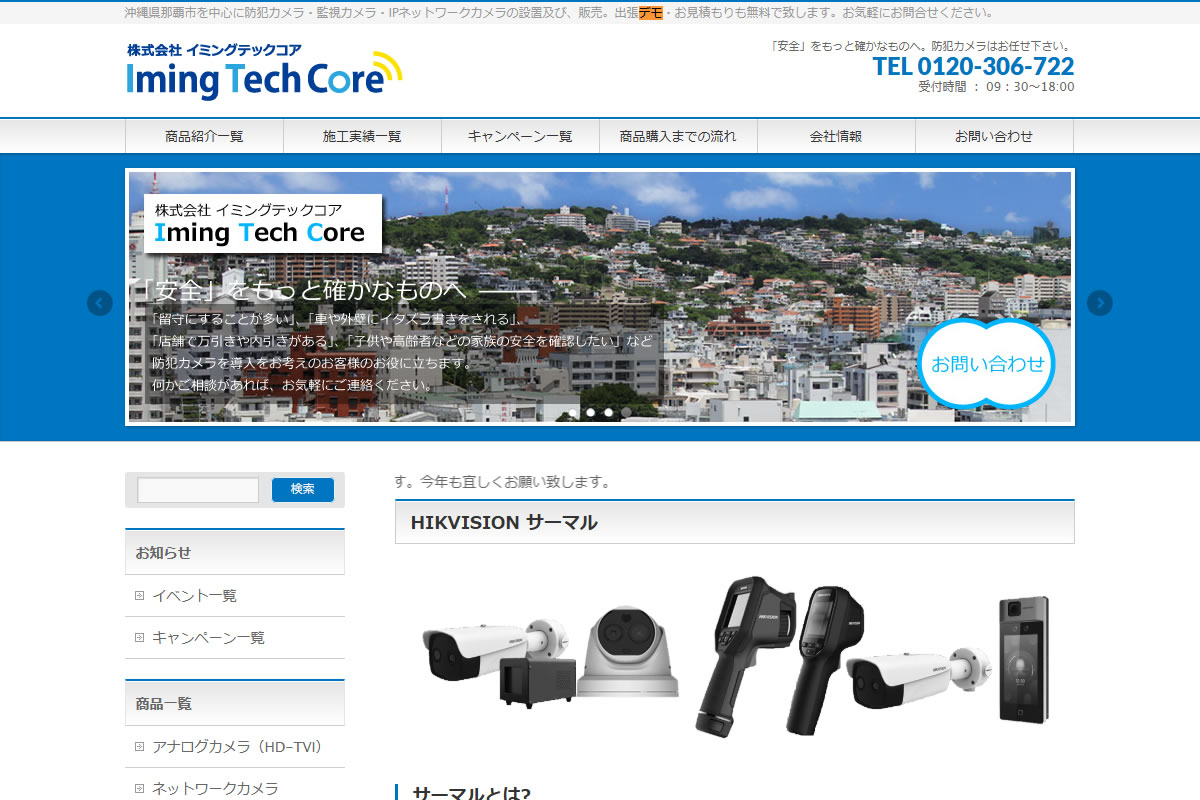Image resolution: width=1200 pixels, height=800 pixels.
Task: Click the square bullet icon beside ネットワークカメラ
Action: tap(140, 789)
